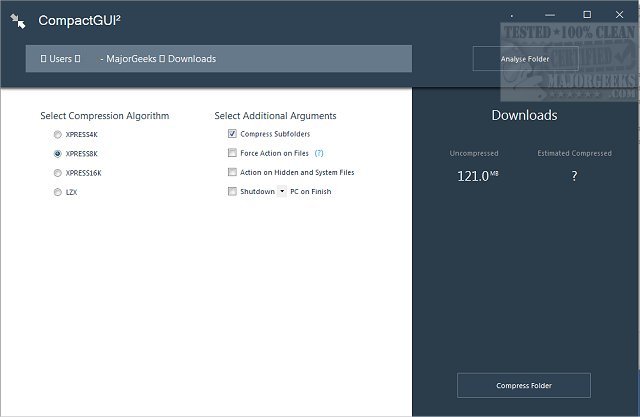Click the 'Uncompressed' label
Screen dimensions: 640x417
point(474,153)
